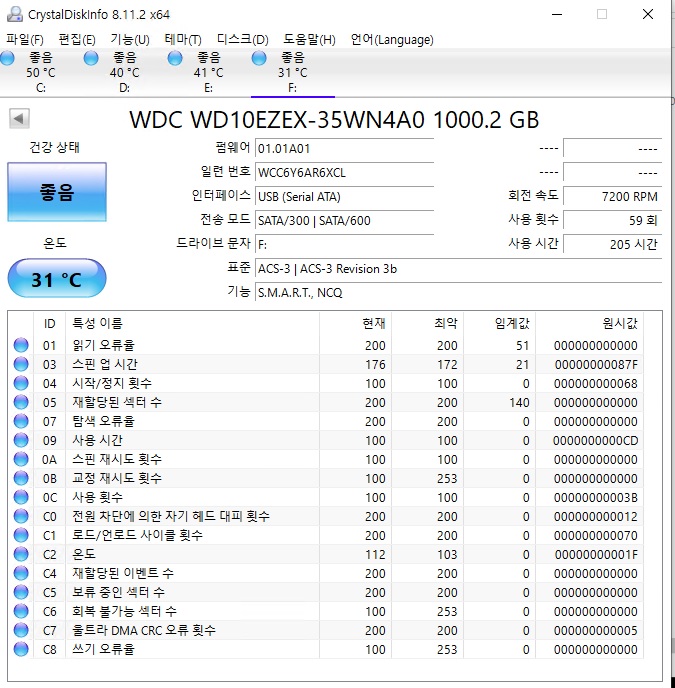
Task: Click the interface field USB (Serial ATA)
Action: (345, 197)
